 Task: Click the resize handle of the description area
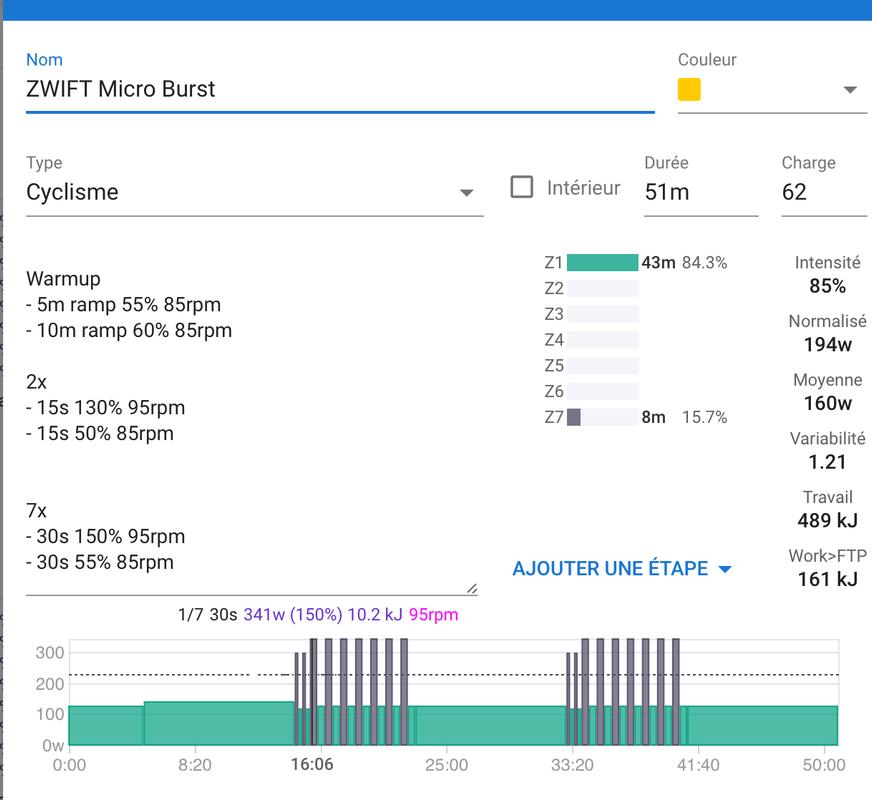pyautogui.click(x=472, y=588)
